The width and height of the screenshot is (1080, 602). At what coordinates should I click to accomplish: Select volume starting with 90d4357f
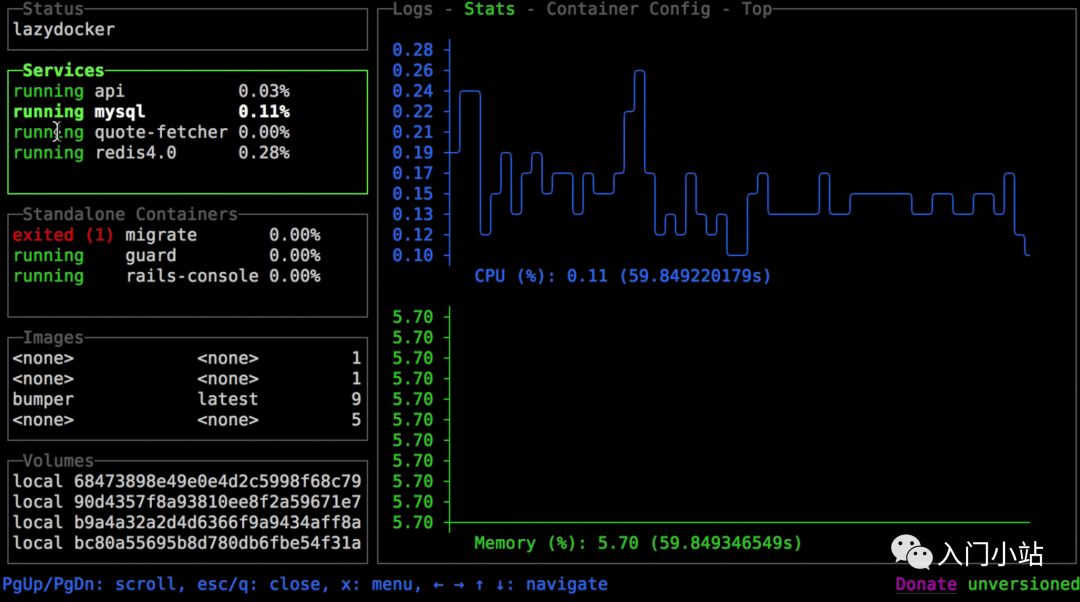pyautogui.click(x=187, y=502)
